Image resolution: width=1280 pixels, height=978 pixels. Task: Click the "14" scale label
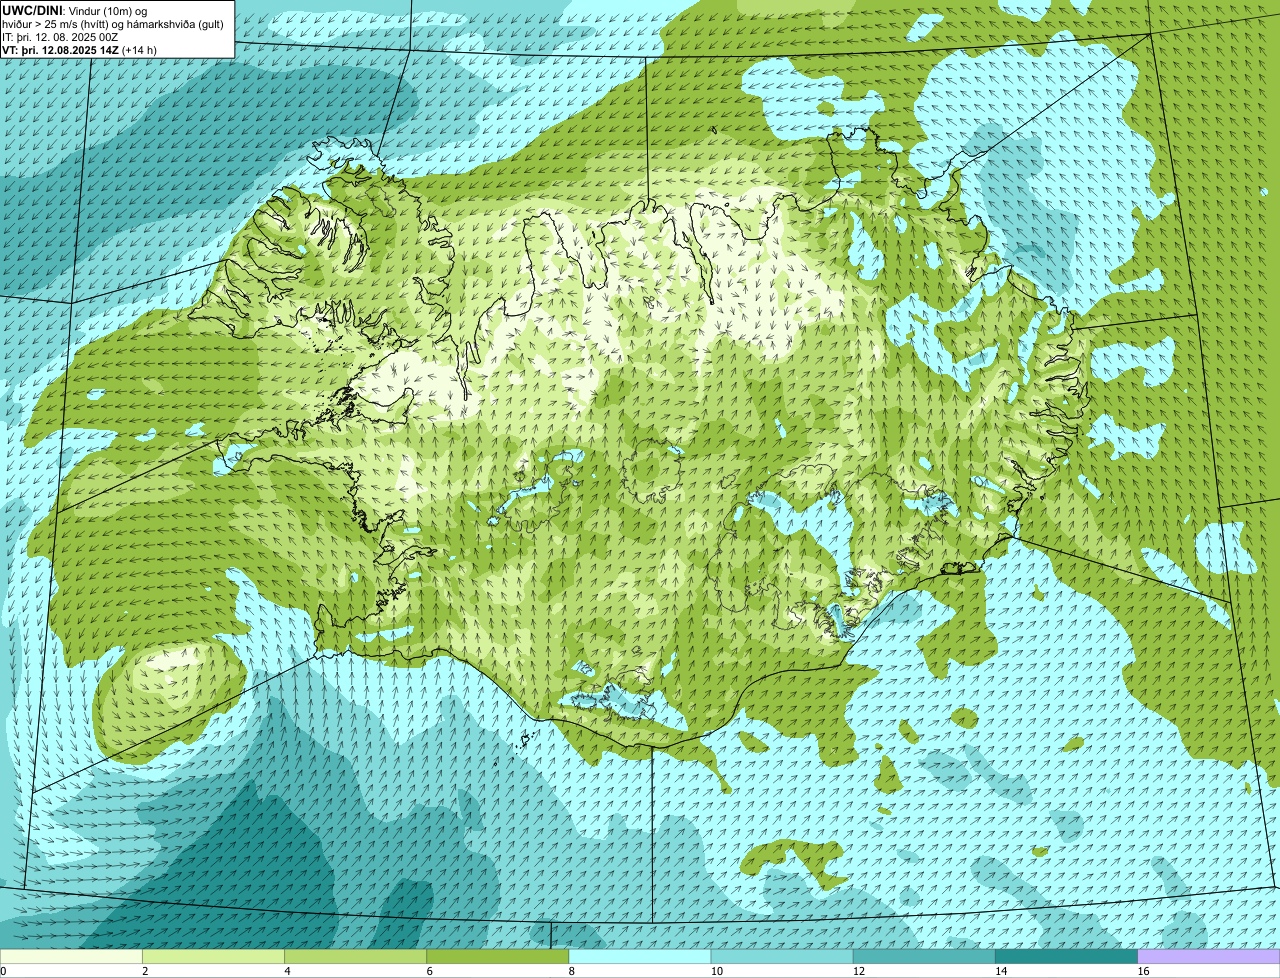click(1000, 971)
